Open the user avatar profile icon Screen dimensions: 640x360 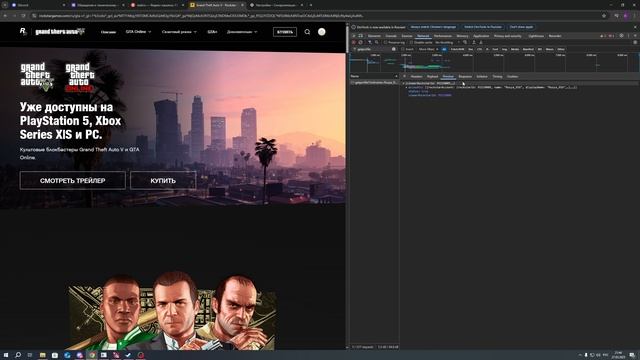pyautogui.click(x=322, y=32)
